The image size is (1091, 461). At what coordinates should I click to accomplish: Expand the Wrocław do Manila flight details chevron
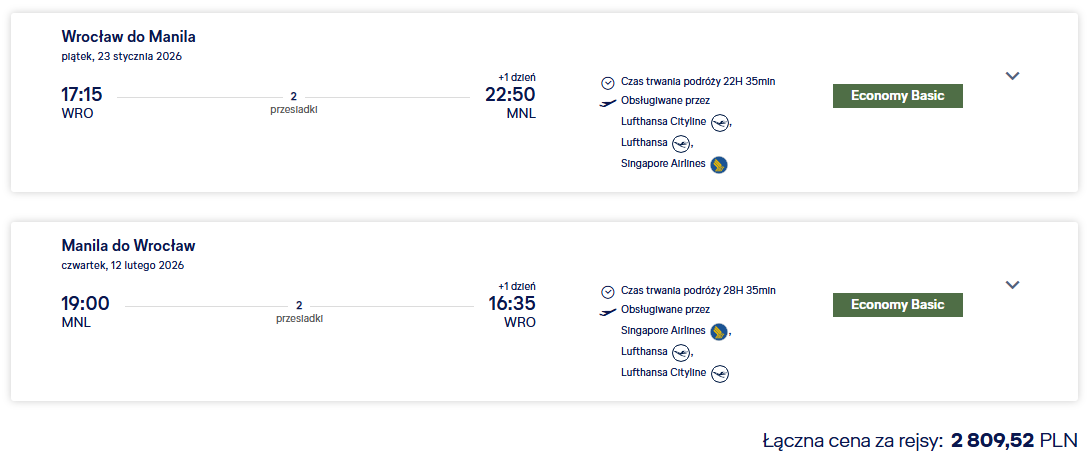(1012, 76)
